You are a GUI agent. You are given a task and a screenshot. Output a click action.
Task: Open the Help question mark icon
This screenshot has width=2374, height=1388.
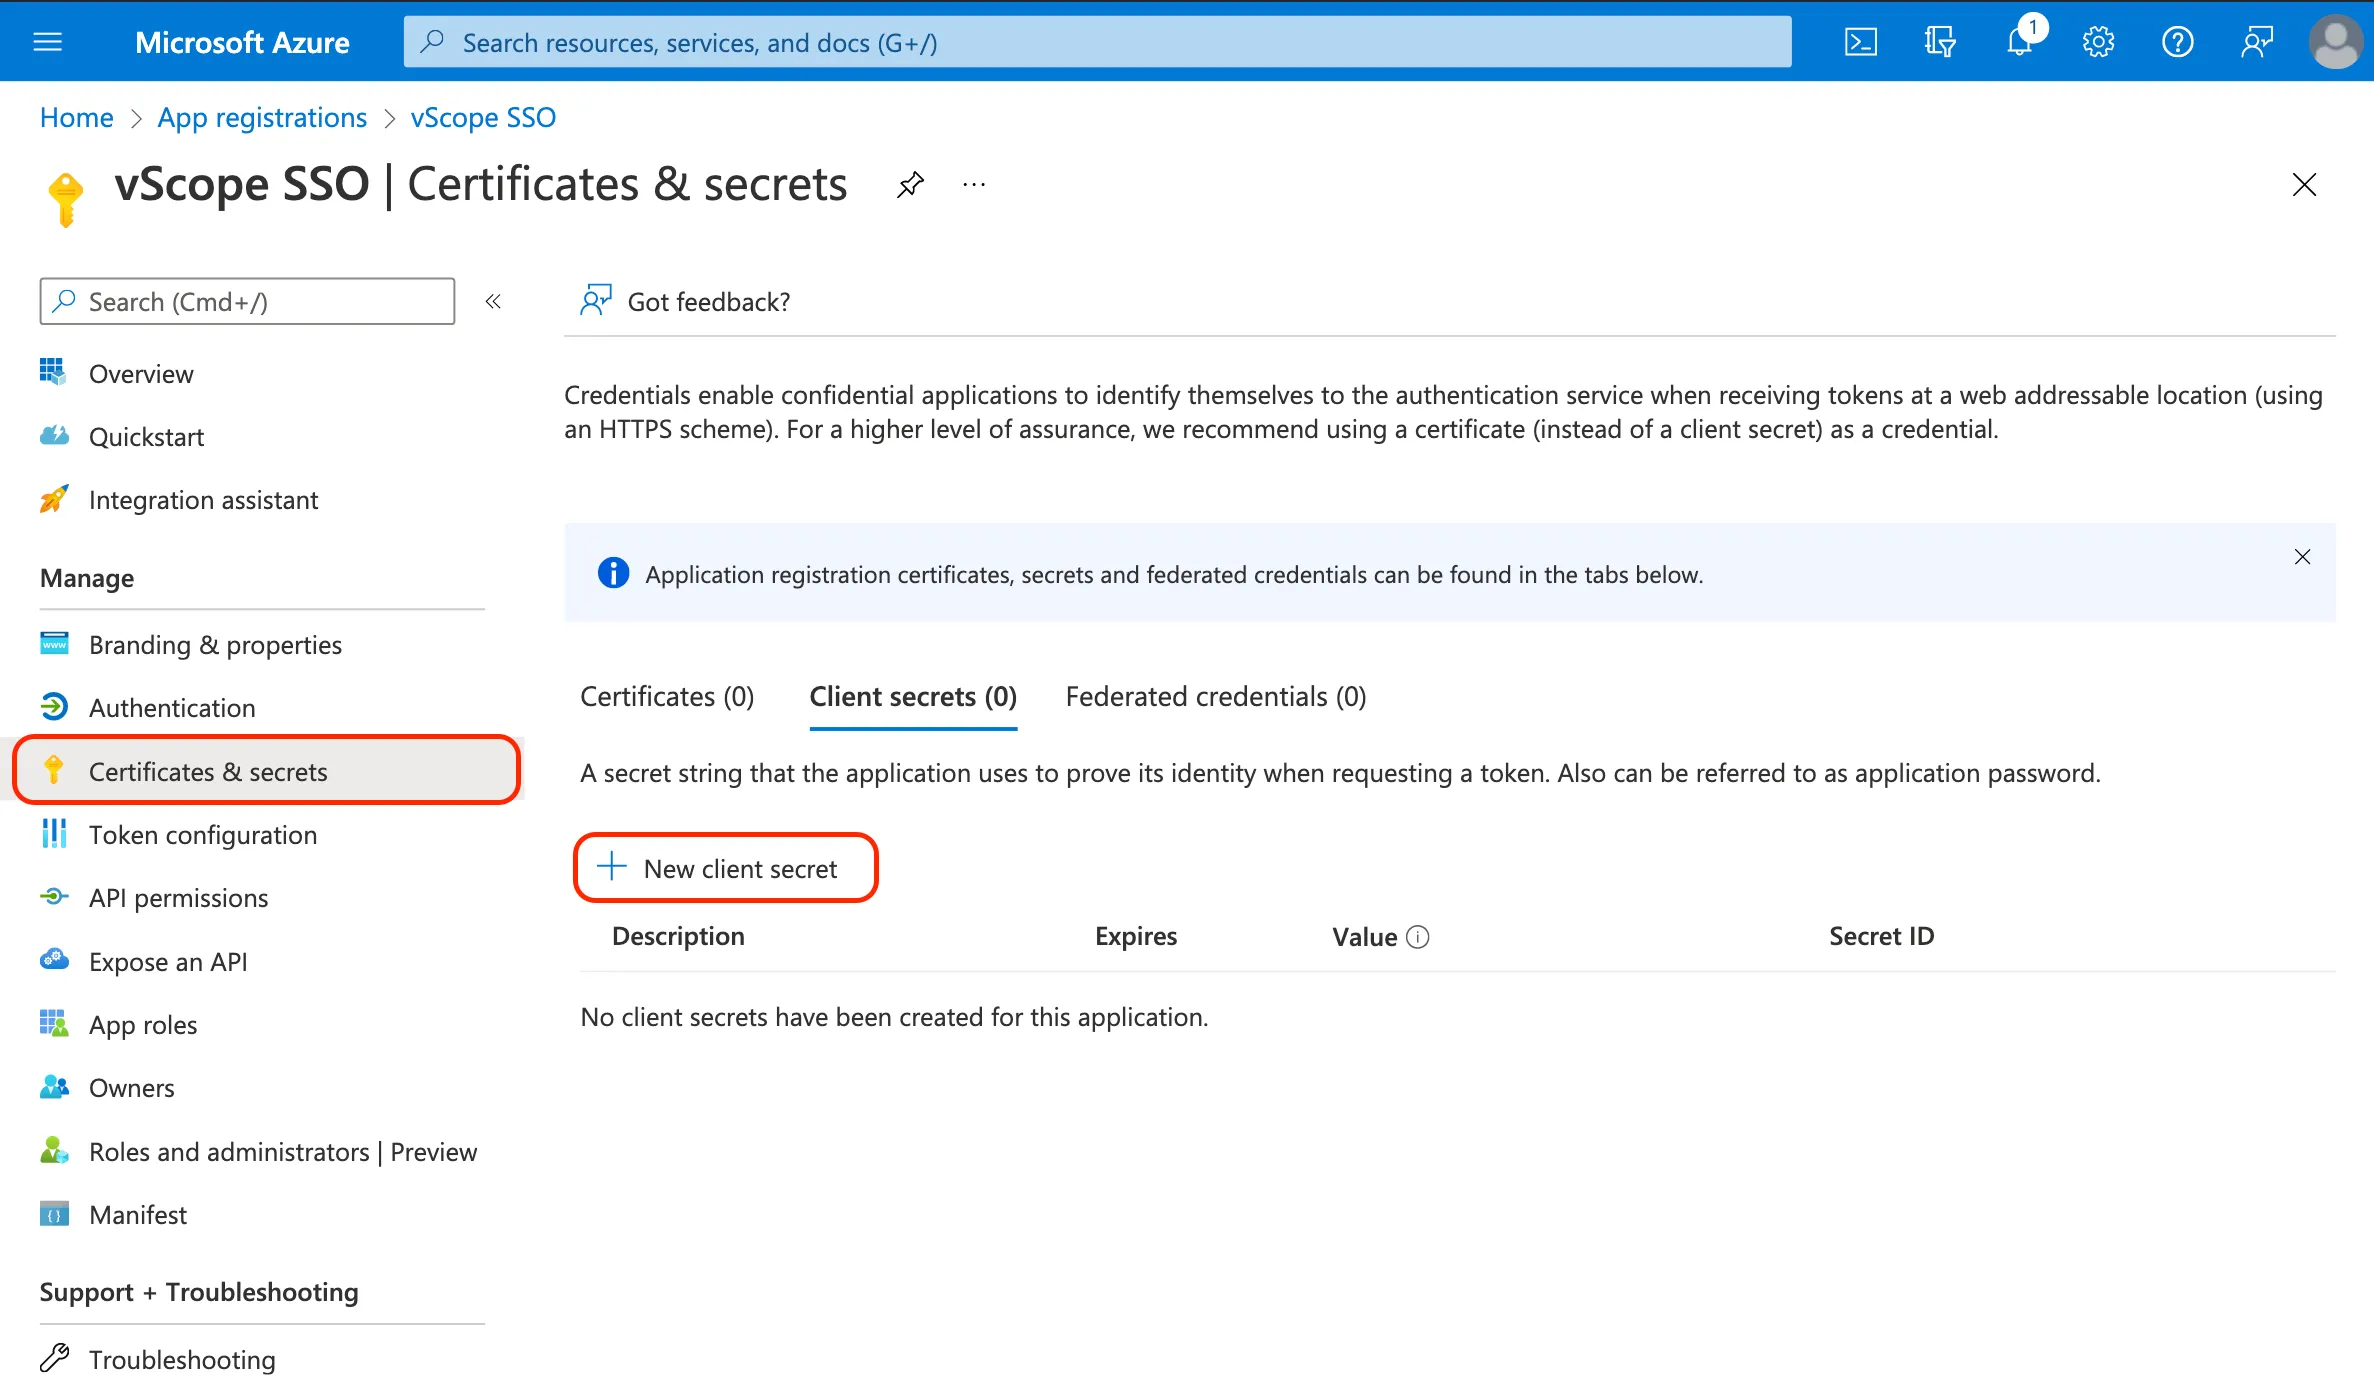pyautogui.click(x=2177, y=42)
